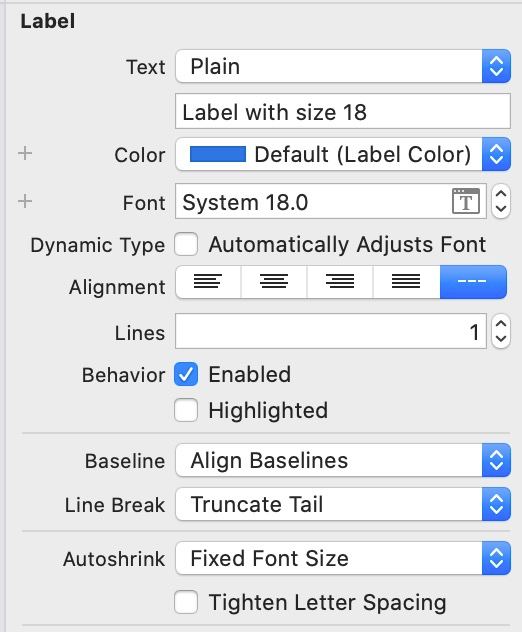Screen dimensions: 522x632
Task: Toggle Tighten Letter Spacing checkbox
Action: (x=186, y=602)
